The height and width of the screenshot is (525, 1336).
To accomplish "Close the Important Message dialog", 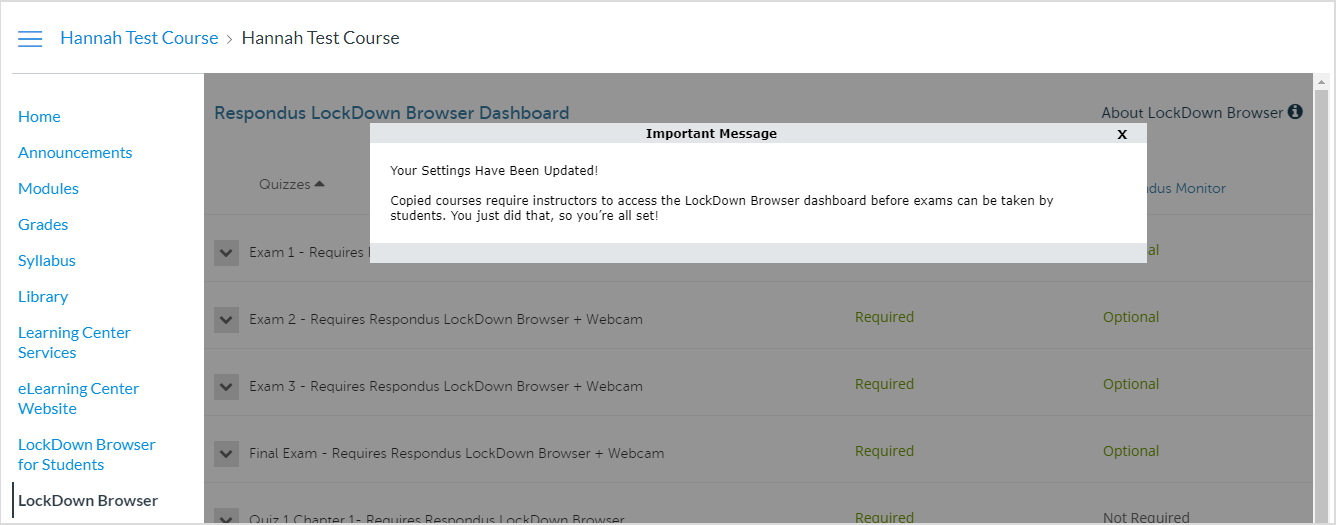I will coord(1122,134).
